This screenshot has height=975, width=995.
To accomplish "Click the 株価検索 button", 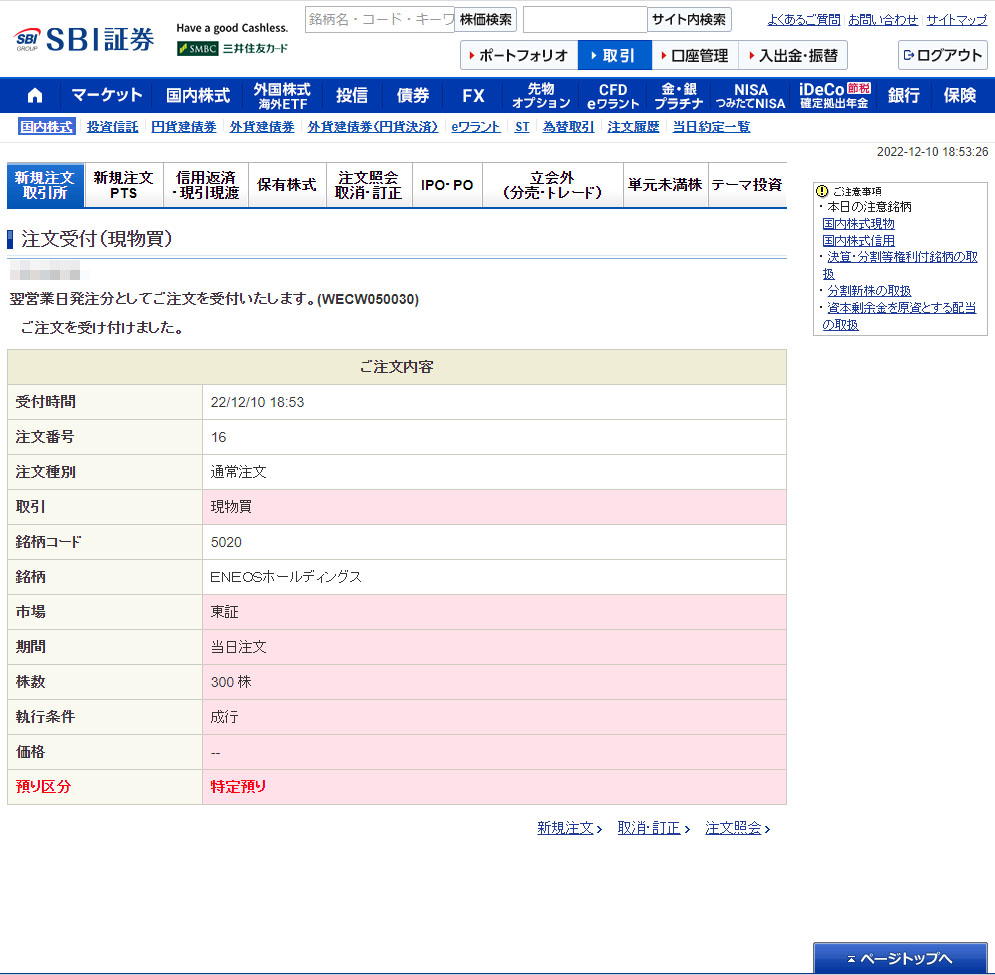I will (486, 19).
